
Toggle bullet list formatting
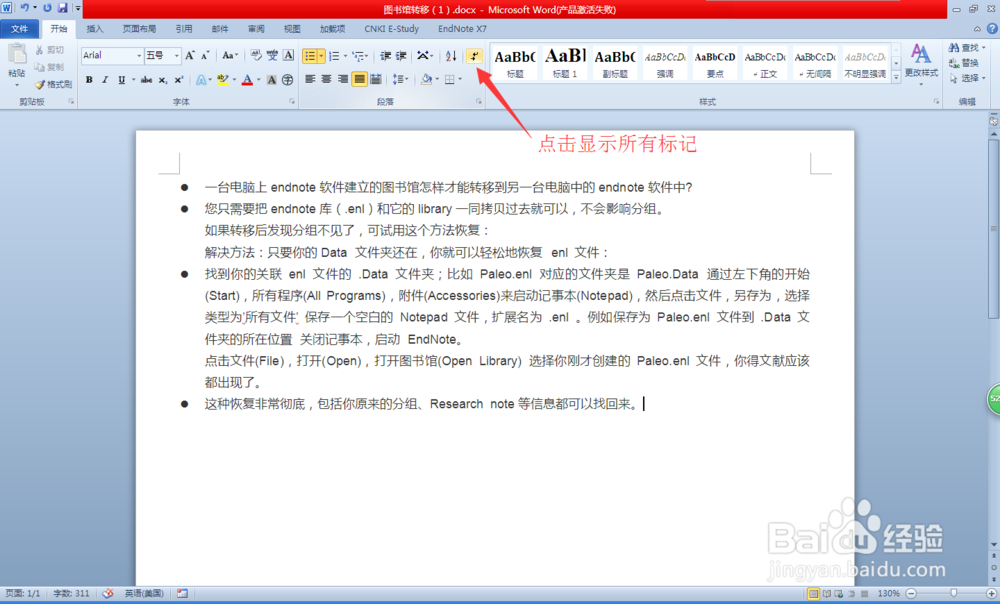[309, 56]
